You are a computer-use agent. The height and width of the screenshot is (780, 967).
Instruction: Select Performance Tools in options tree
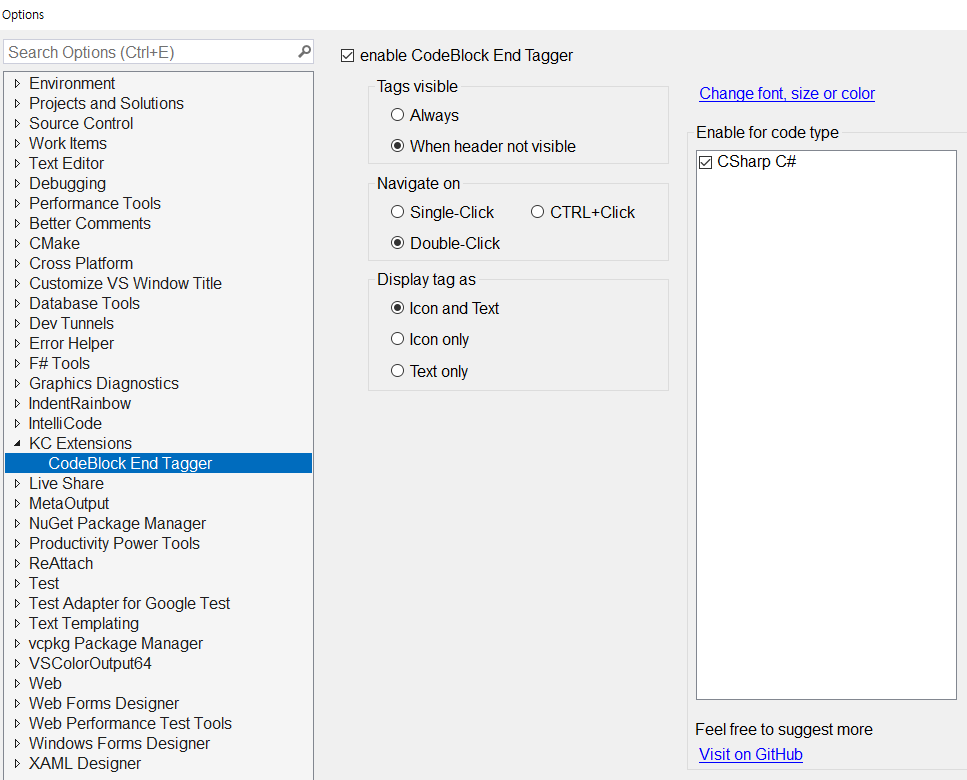pos(95,203)
